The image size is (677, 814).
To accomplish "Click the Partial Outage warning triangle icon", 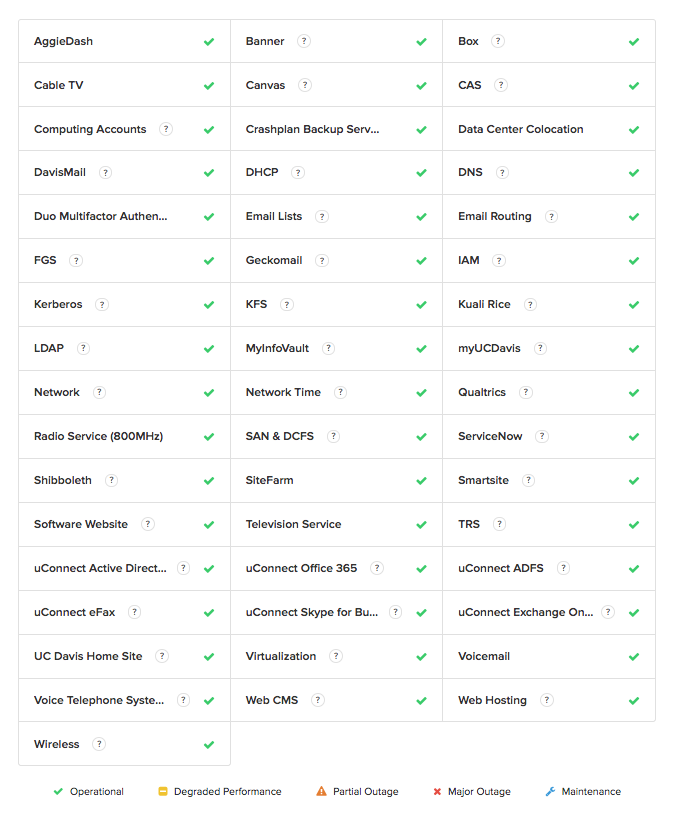I will 322,790.
